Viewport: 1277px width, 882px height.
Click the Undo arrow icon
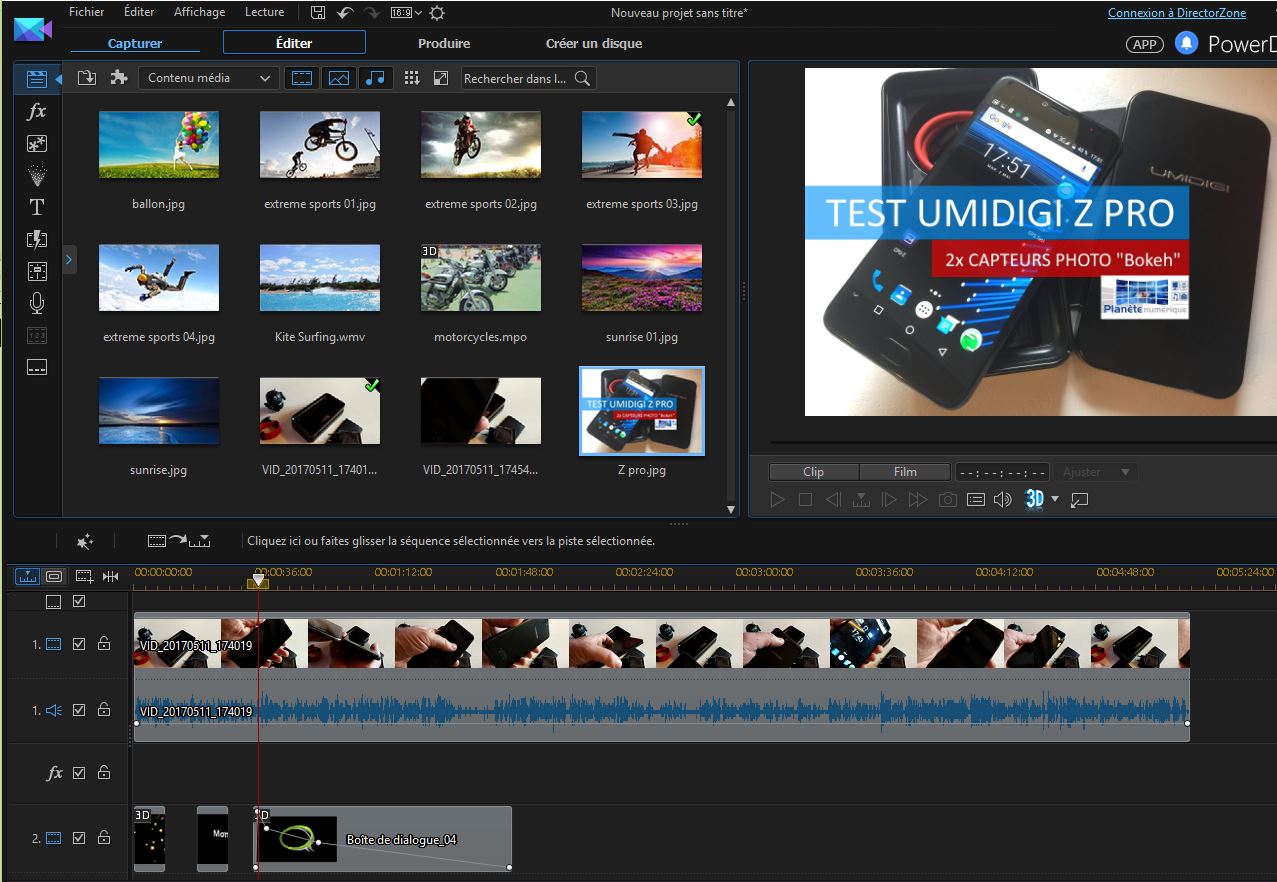click(x=345, y=13)
